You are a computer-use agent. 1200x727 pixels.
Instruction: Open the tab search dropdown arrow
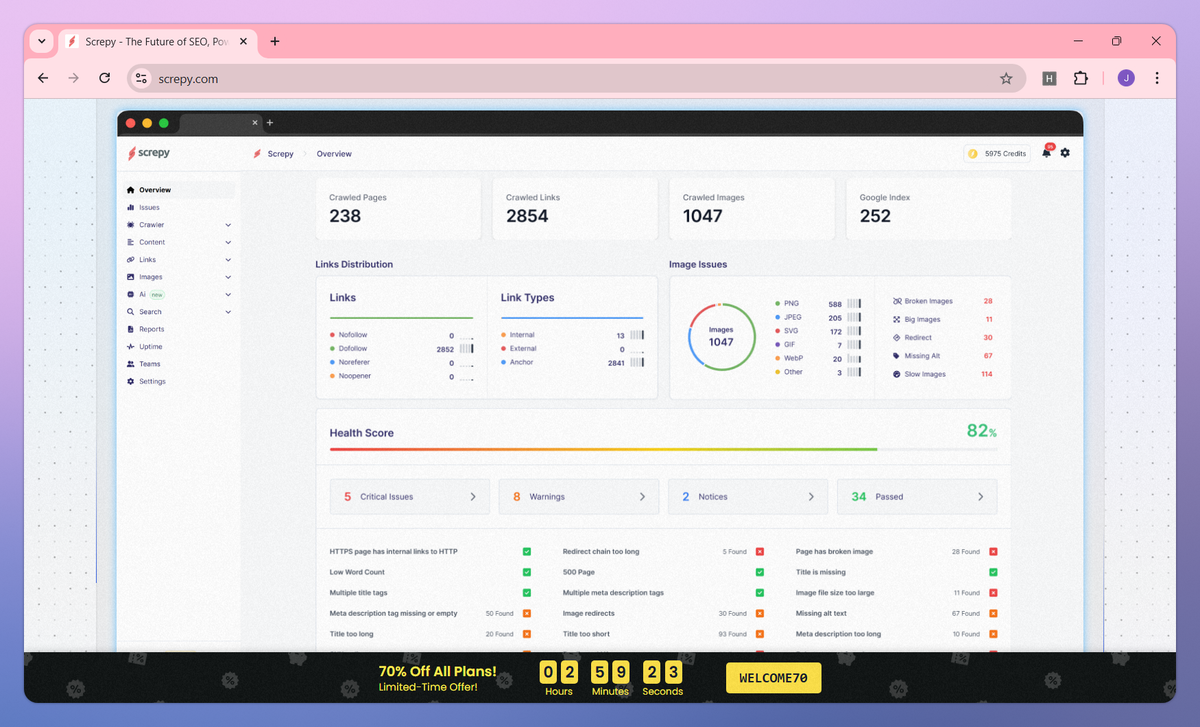(40, 41)
